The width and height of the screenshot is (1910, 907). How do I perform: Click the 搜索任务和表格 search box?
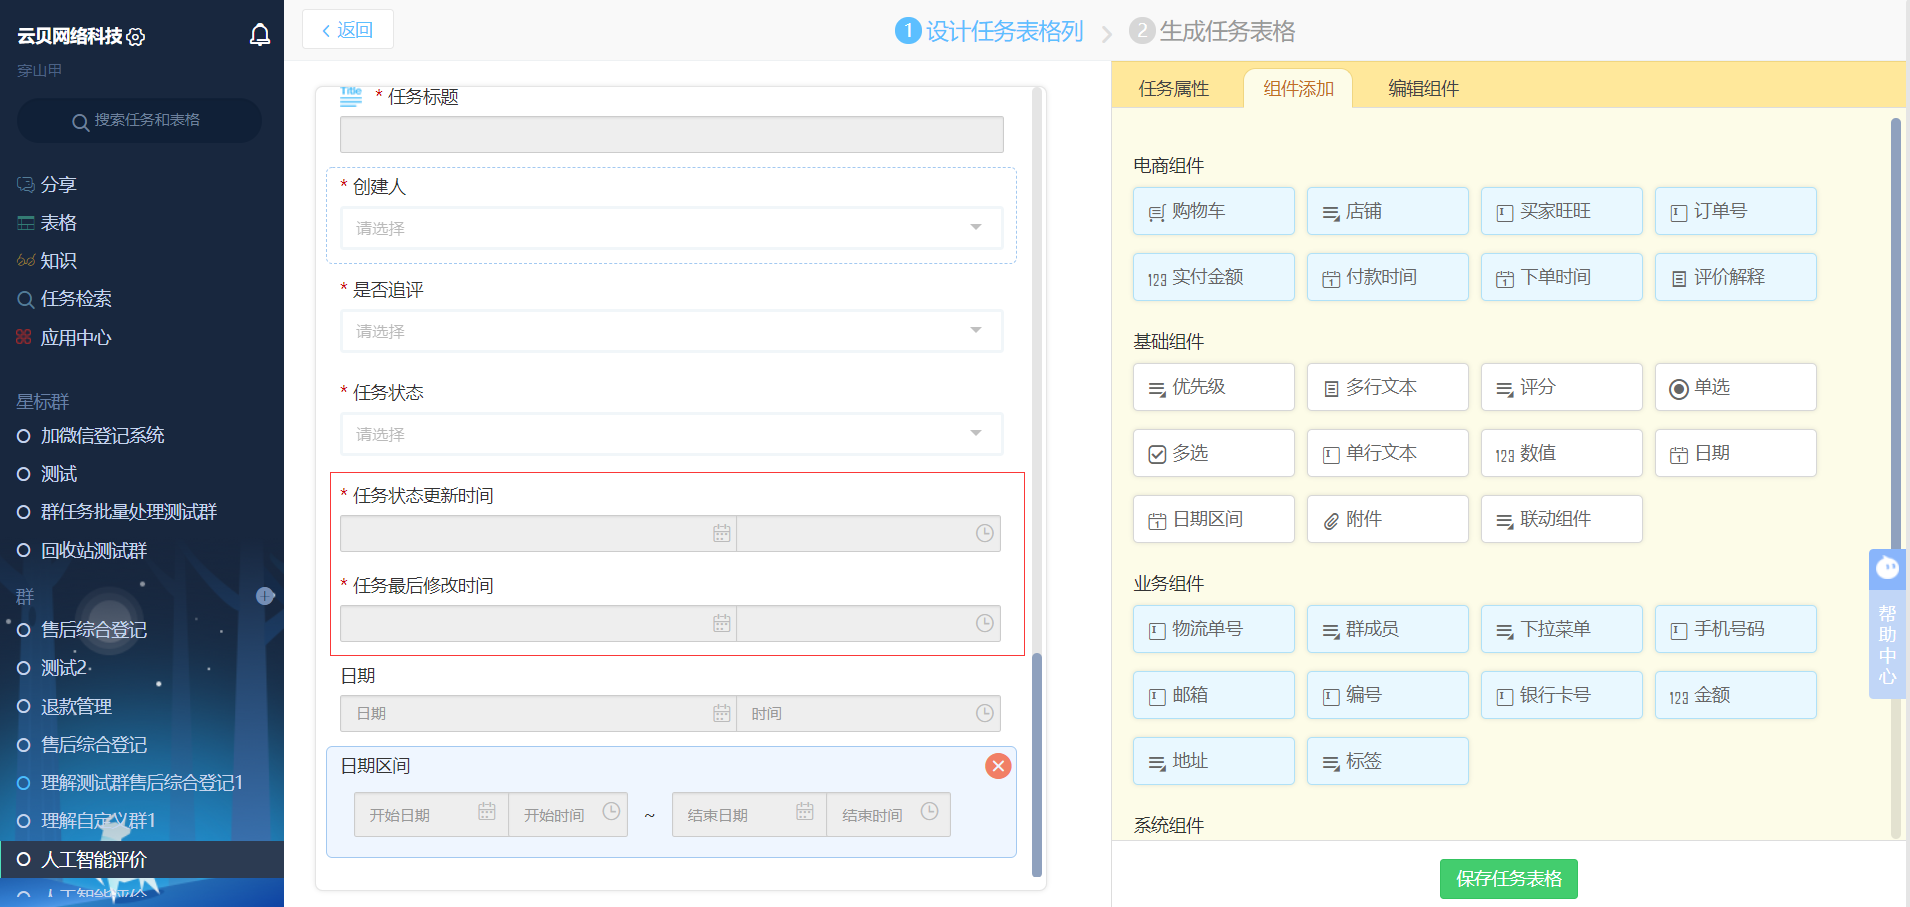(x=140, y=120)
